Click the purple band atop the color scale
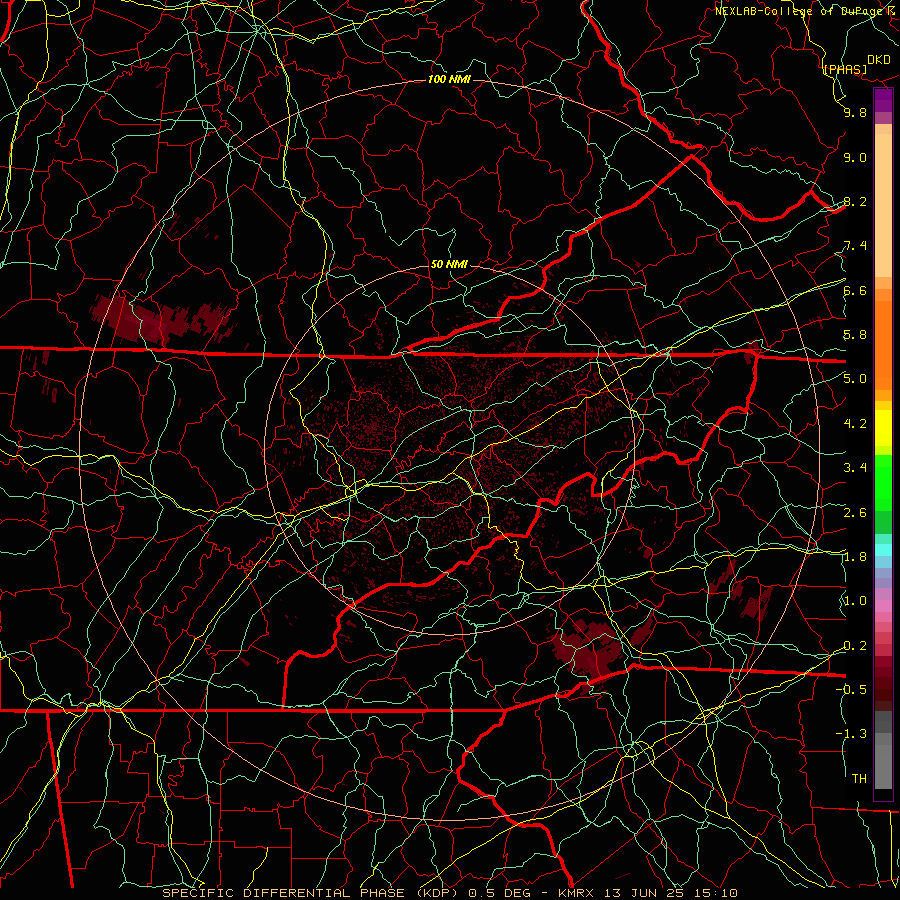Screen dimensions: 900x900 (x=883, y=100)
